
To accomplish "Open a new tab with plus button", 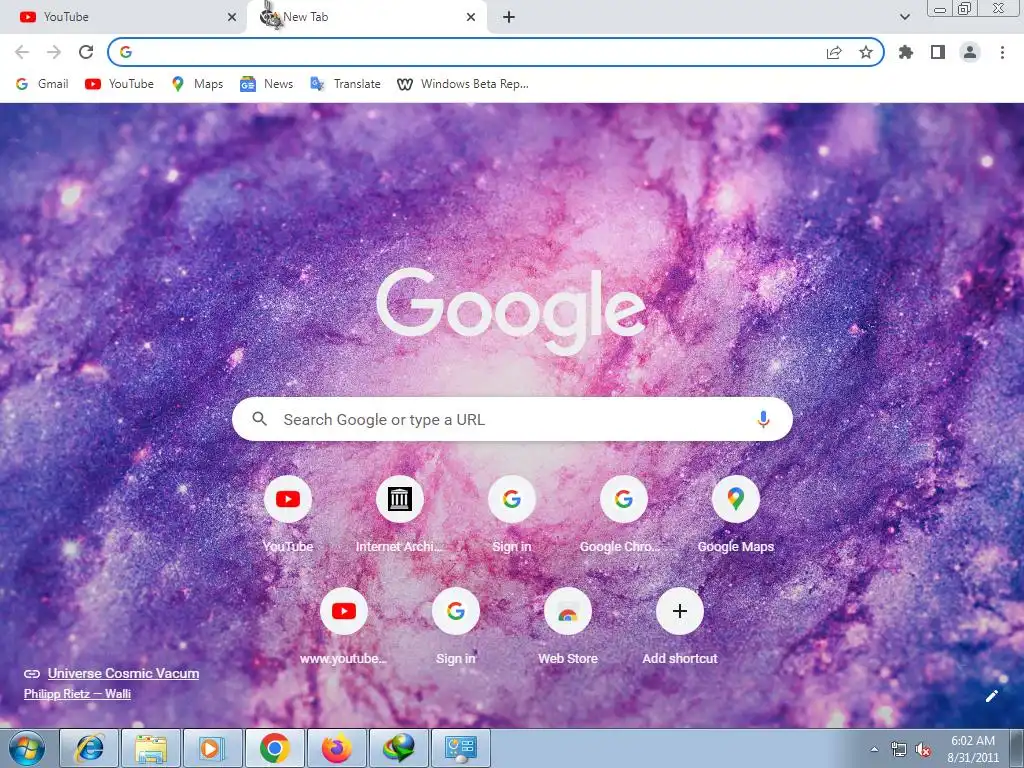I will pyautogui.click(x=509, y=17).
